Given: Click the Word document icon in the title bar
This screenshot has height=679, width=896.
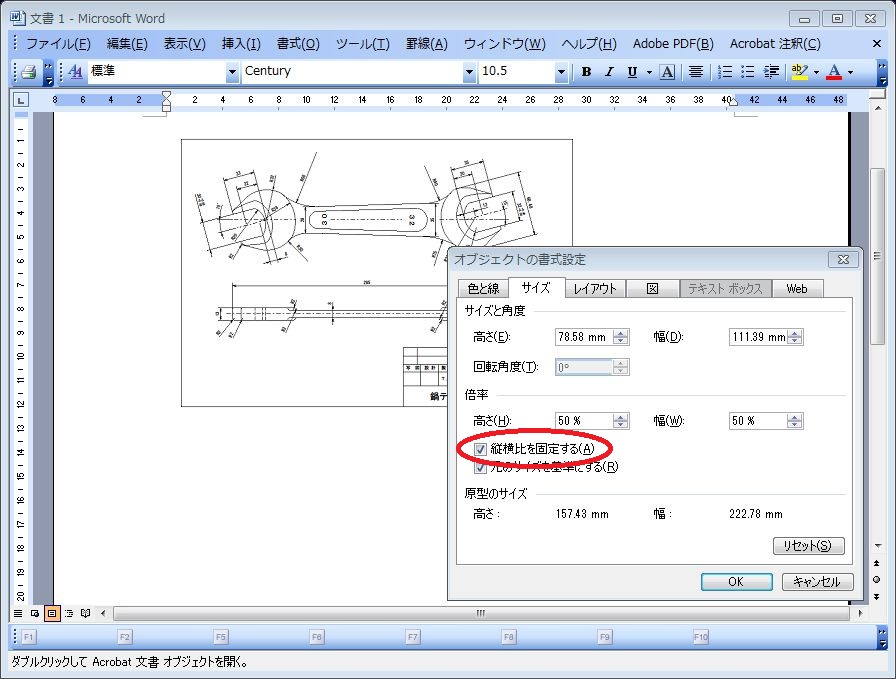Looking at the screenshot, I should pyautogui.click(x=17, y=18).
